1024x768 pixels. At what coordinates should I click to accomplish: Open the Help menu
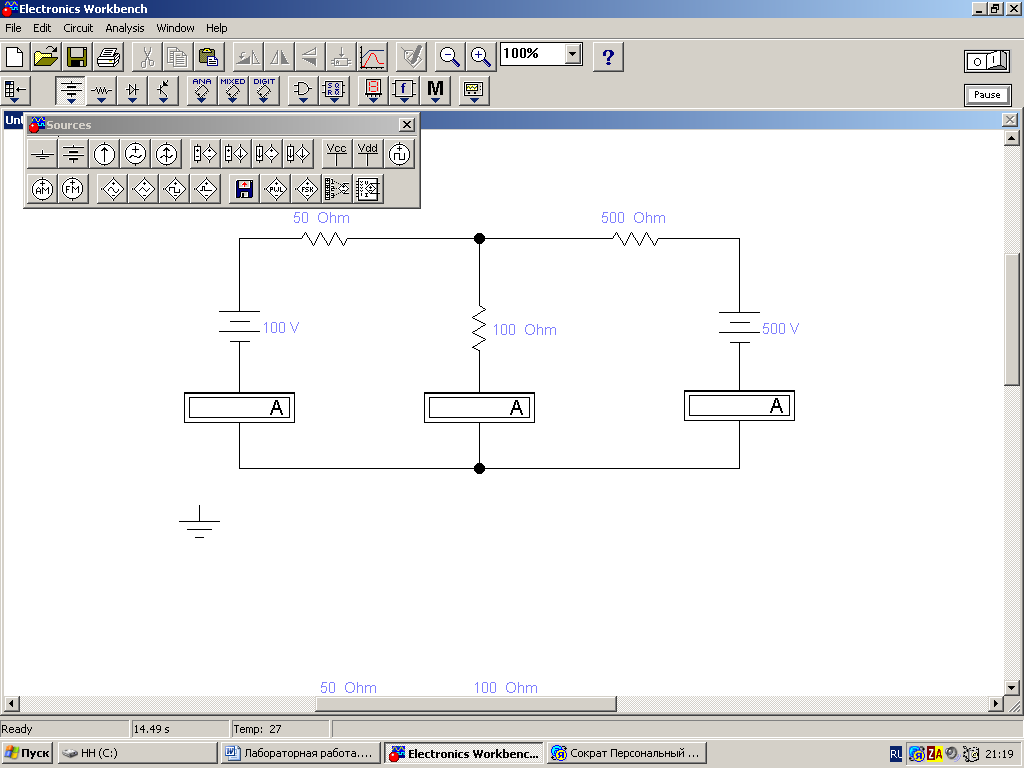[x=217, y=28]
